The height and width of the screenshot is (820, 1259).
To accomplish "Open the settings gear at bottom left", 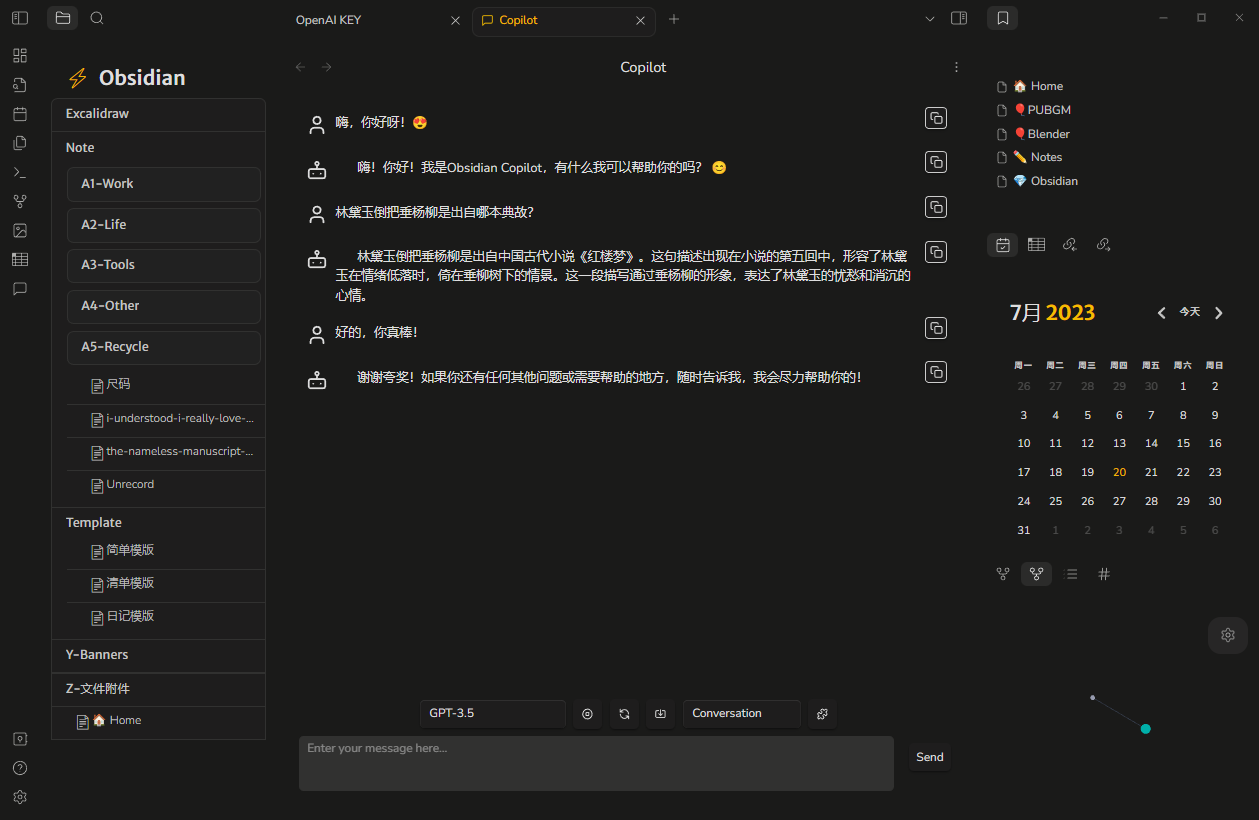I will pos(19,797).
